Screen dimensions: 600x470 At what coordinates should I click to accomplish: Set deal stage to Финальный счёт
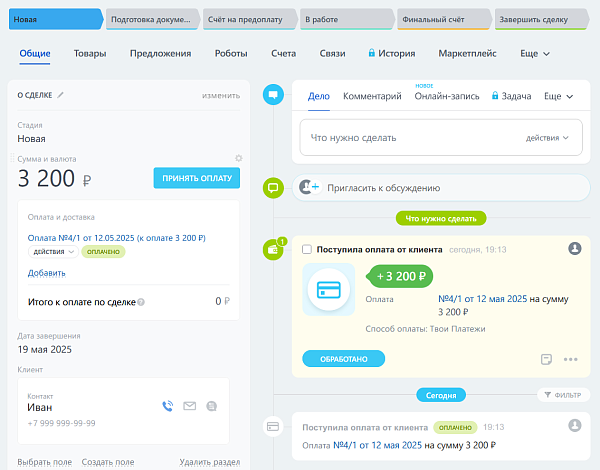[443, 19]
